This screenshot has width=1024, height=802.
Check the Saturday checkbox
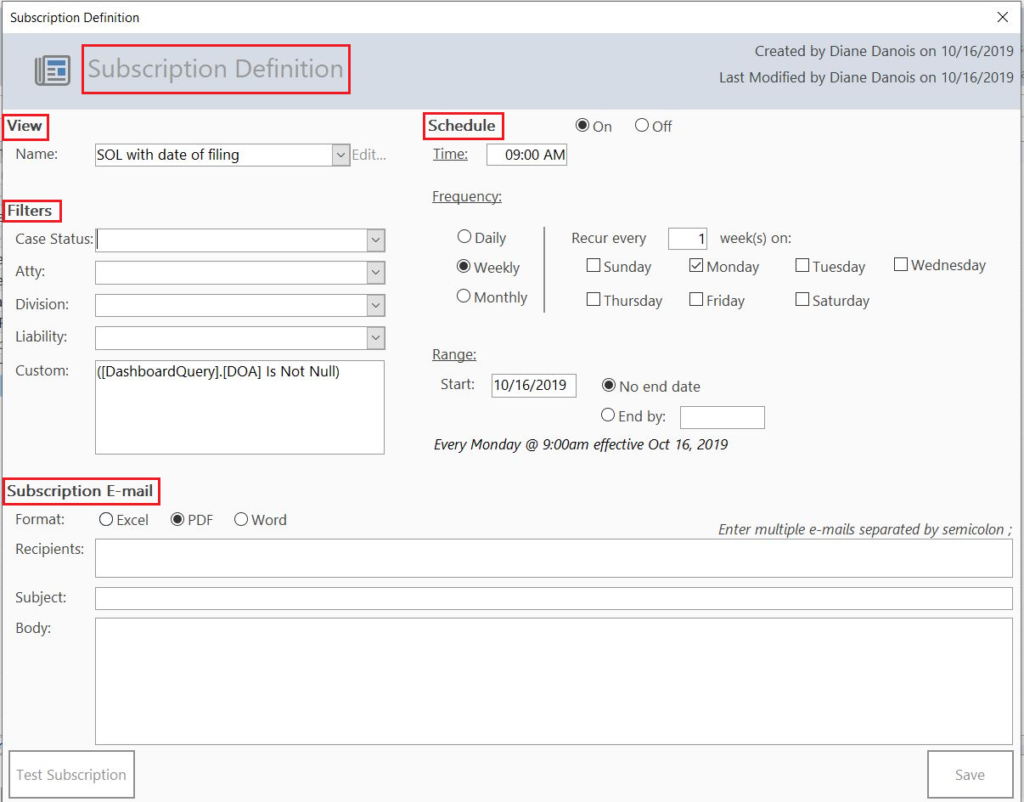tap(802, 299)
